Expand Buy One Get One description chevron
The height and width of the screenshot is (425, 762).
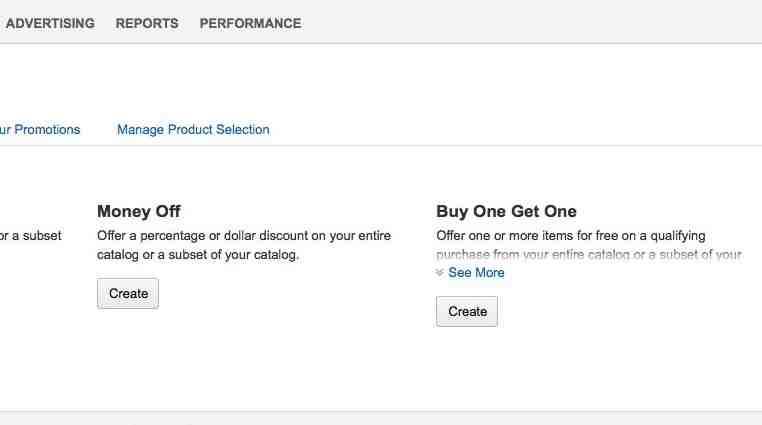[x=440, y=272]
